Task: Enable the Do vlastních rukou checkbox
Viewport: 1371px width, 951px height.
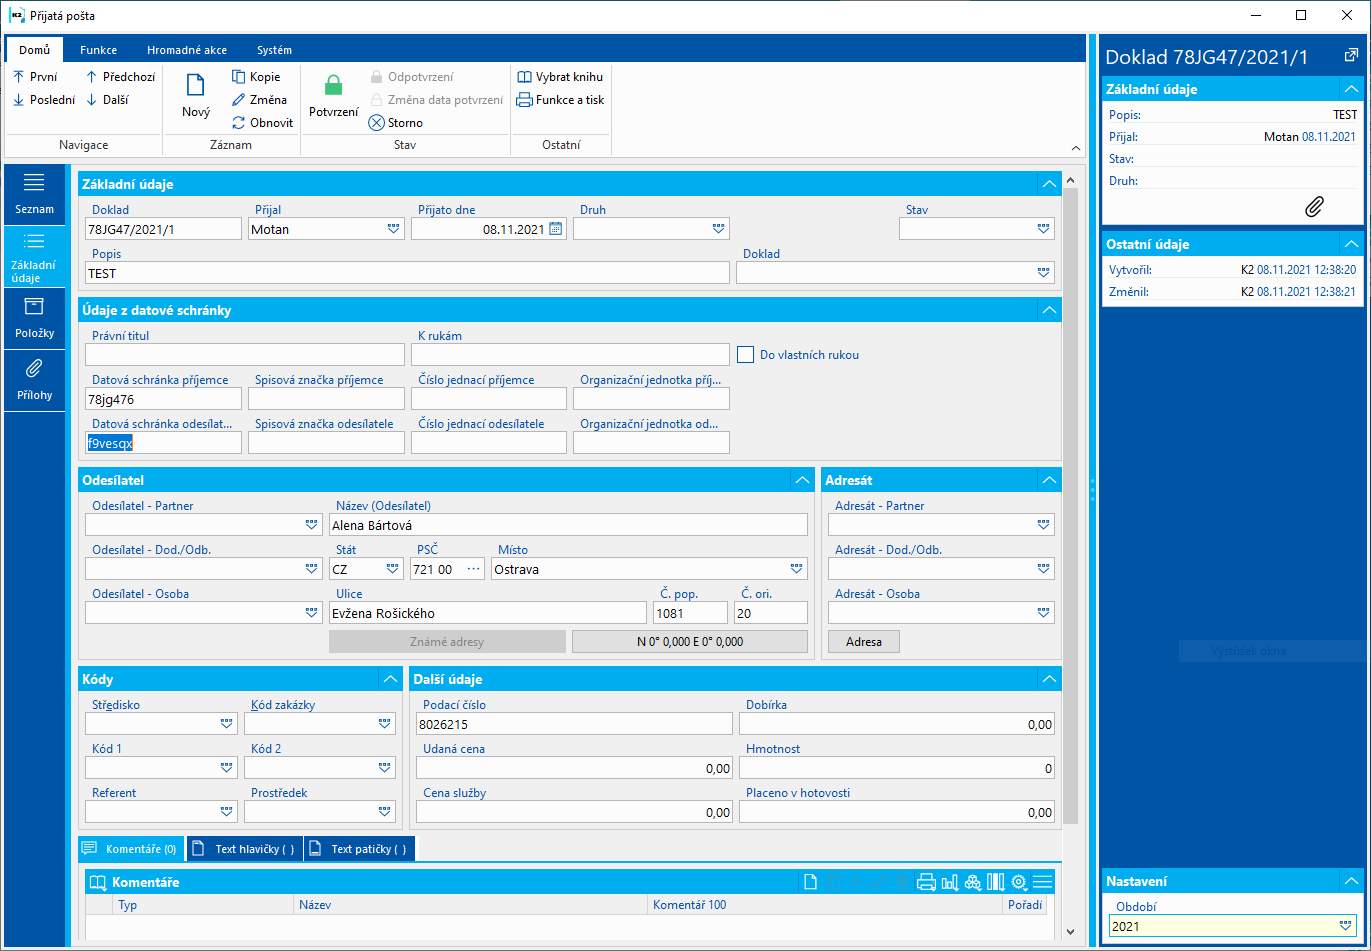Action: 745,355
